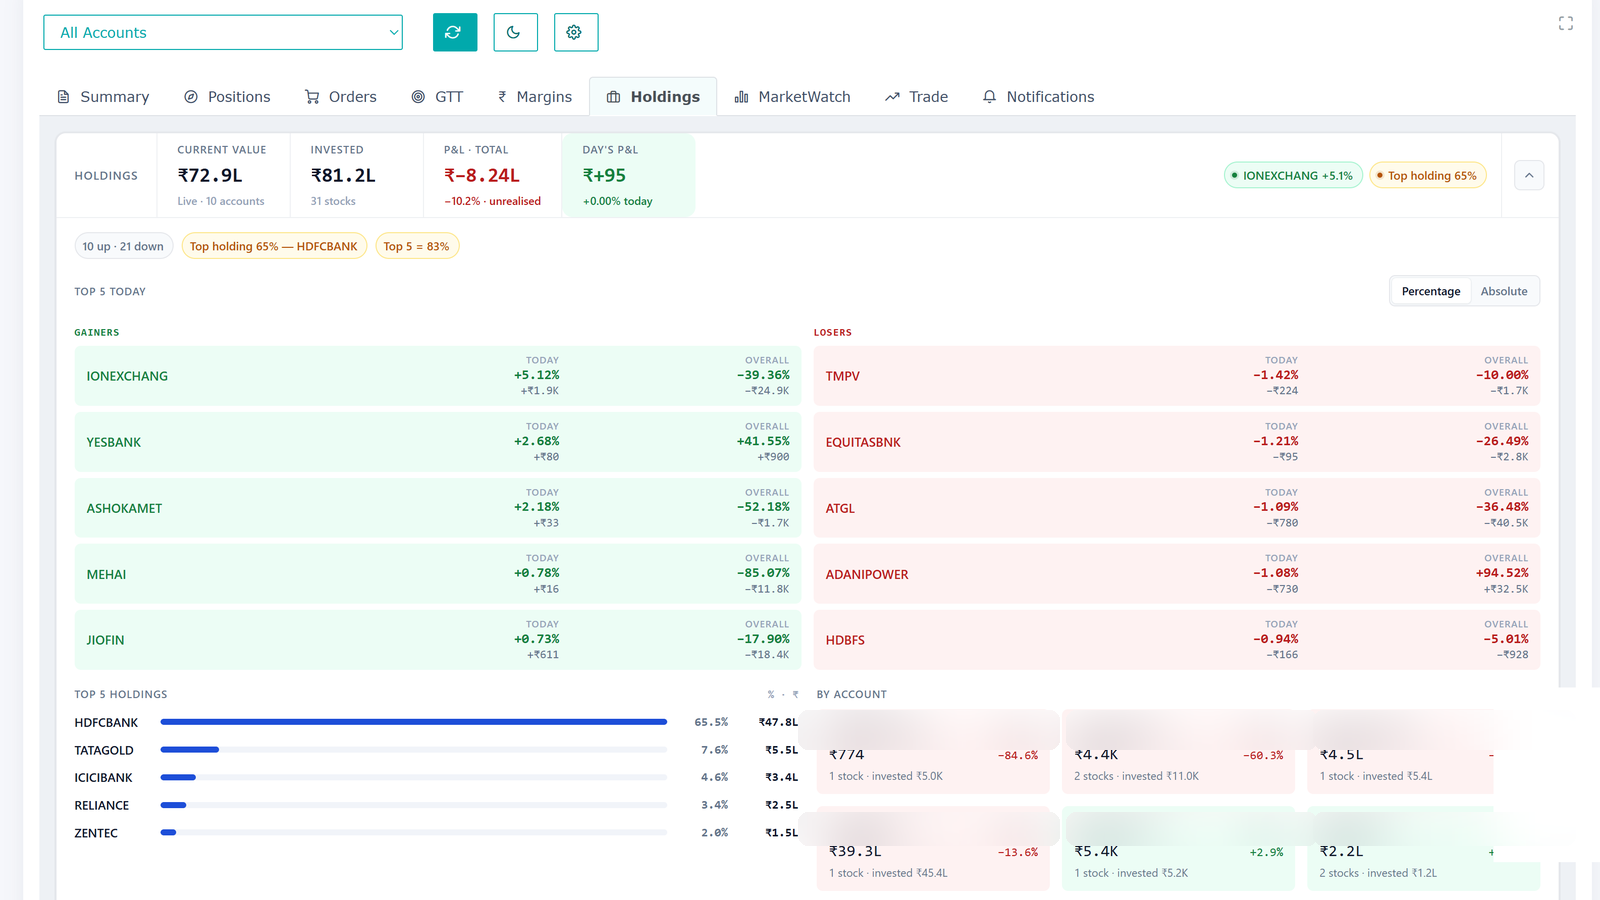
Task: Open the IONEXCHANG gainer row
Action: point(438,376)
